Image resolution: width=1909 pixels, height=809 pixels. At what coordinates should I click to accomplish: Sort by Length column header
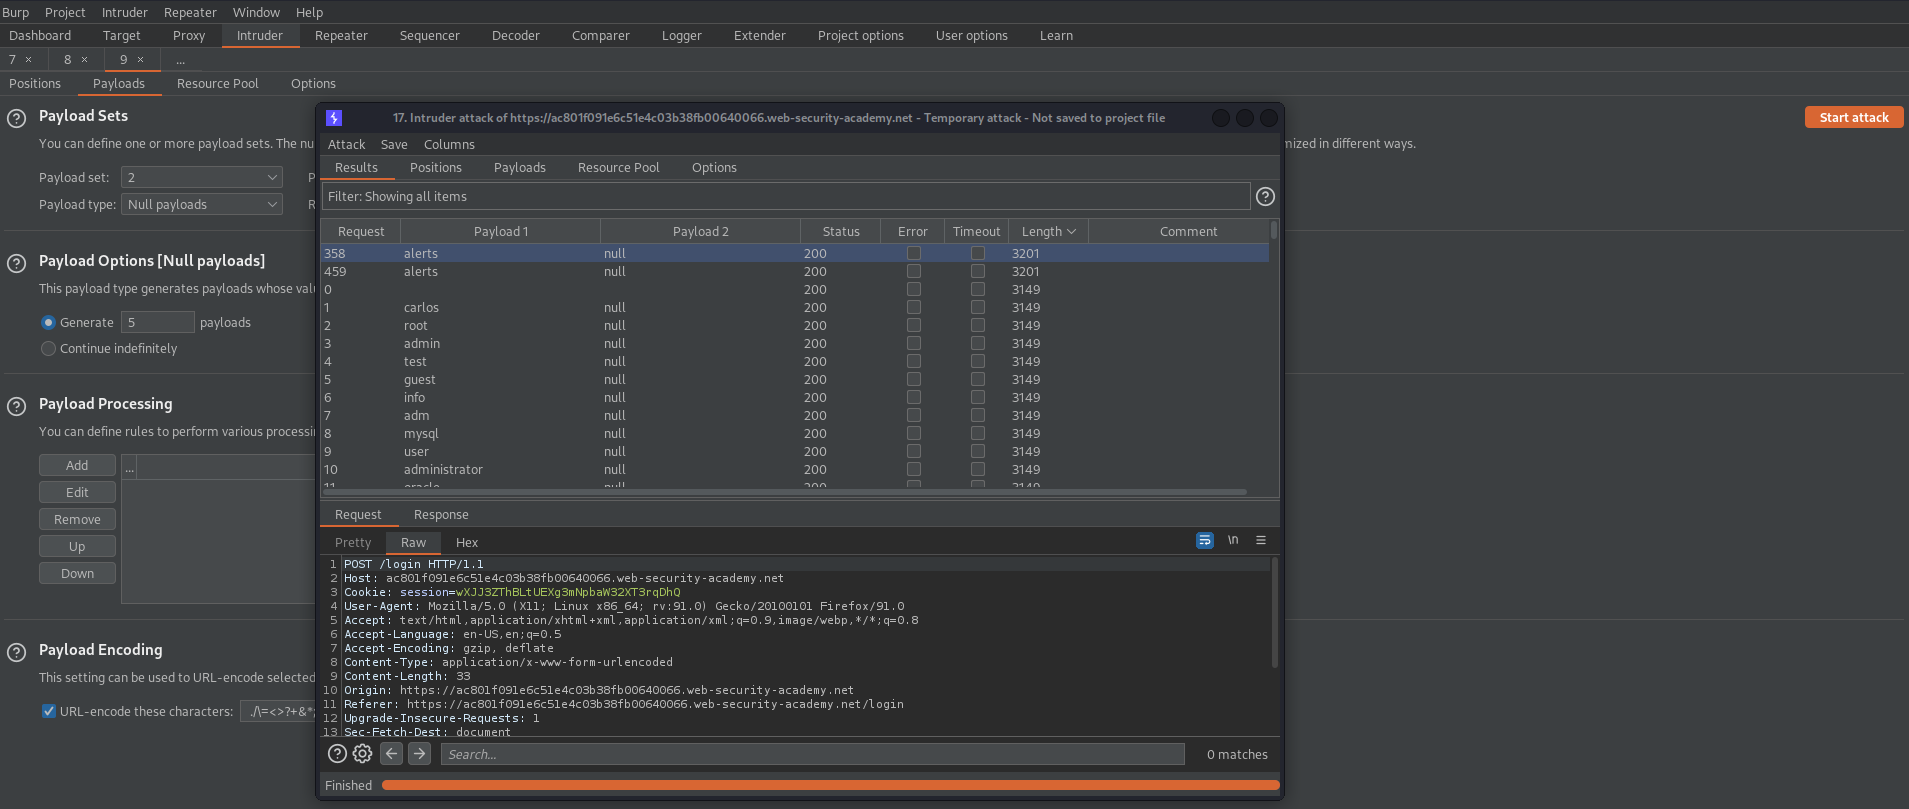click(1048, 231)
